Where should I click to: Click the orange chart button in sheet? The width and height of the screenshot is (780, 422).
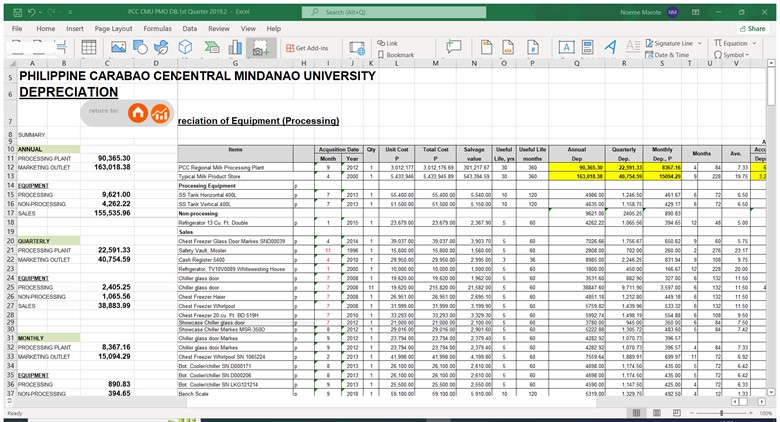pyautogui.click(x=160, y=113)
